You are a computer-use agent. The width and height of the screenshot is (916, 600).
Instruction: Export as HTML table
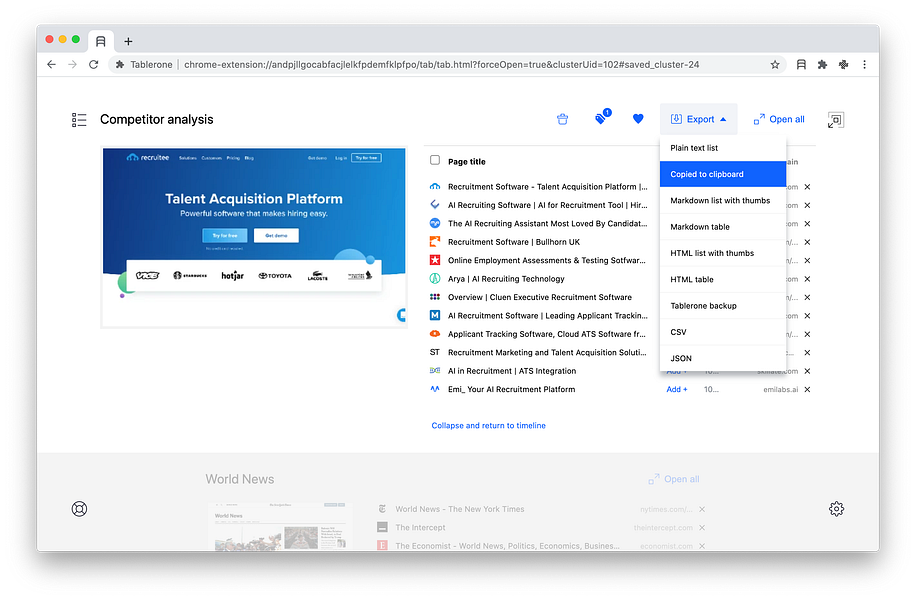point(723,279)
